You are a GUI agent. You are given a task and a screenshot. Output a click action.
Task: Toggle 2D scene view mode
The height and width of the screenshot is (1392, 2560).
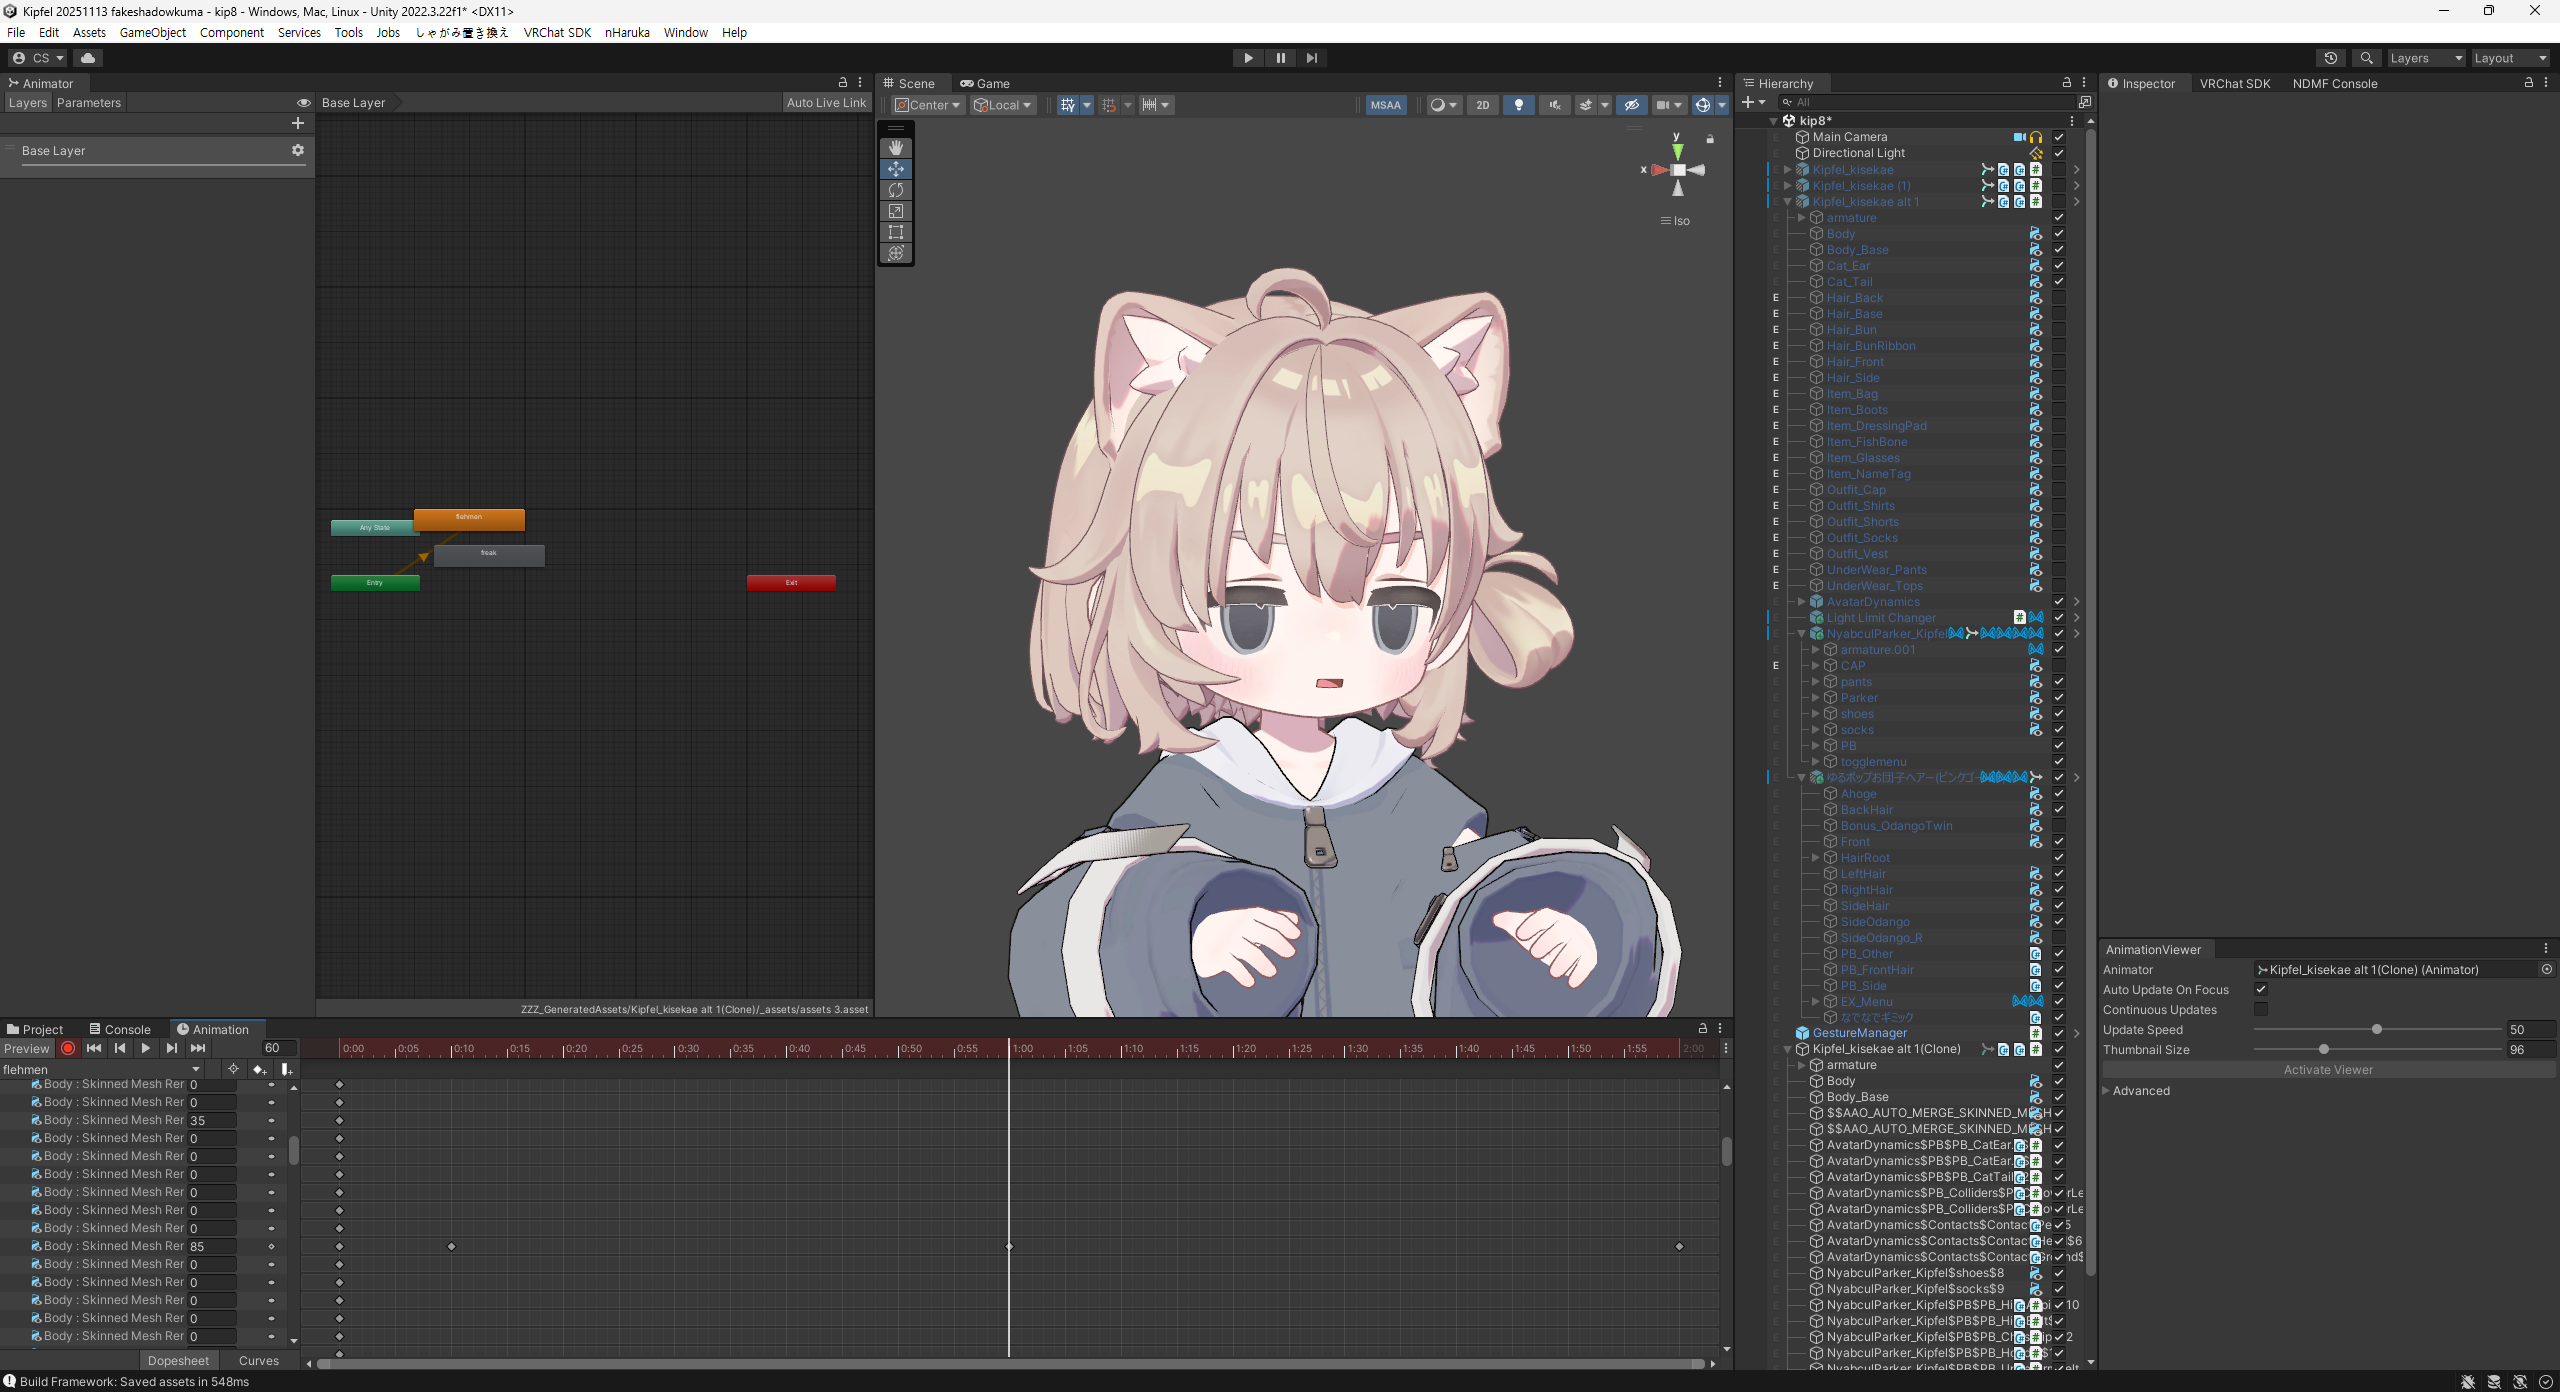(x=1482, y=105)
